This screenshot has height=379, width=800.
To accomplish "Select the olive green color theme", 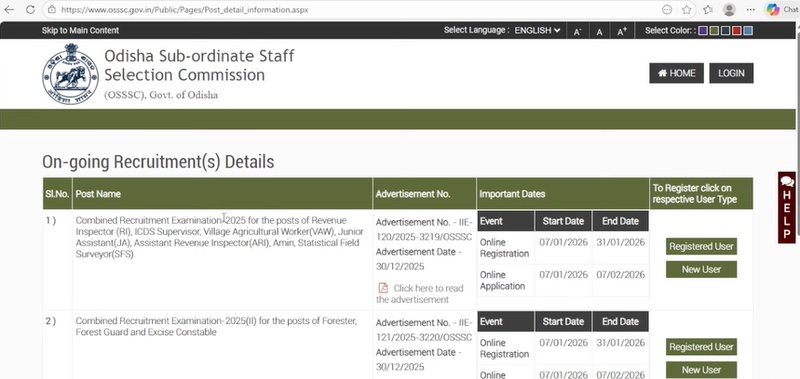I will coord(714,31).
